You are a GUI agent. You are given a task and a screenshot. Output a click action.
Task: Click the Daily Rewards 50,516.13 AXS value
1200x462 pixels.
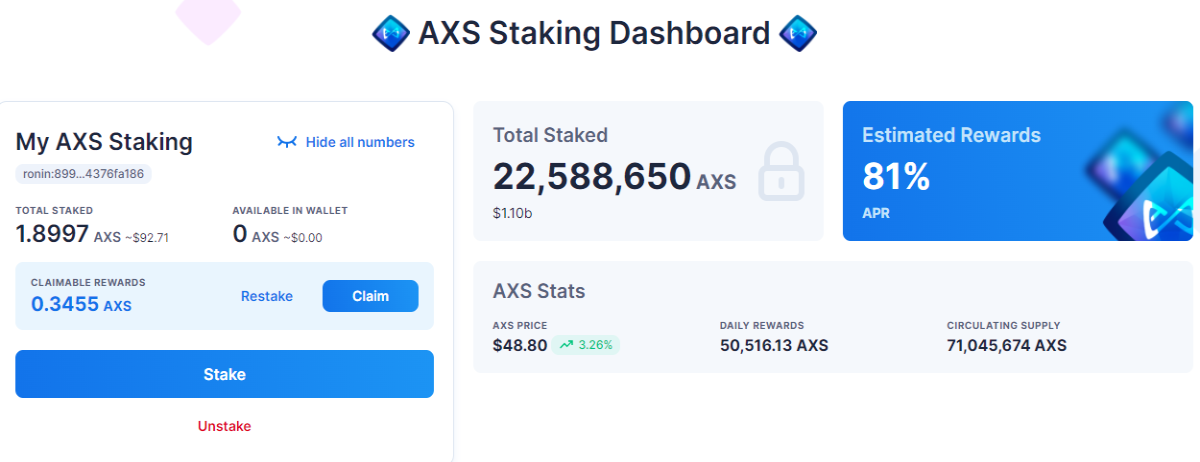click(774, 345)
